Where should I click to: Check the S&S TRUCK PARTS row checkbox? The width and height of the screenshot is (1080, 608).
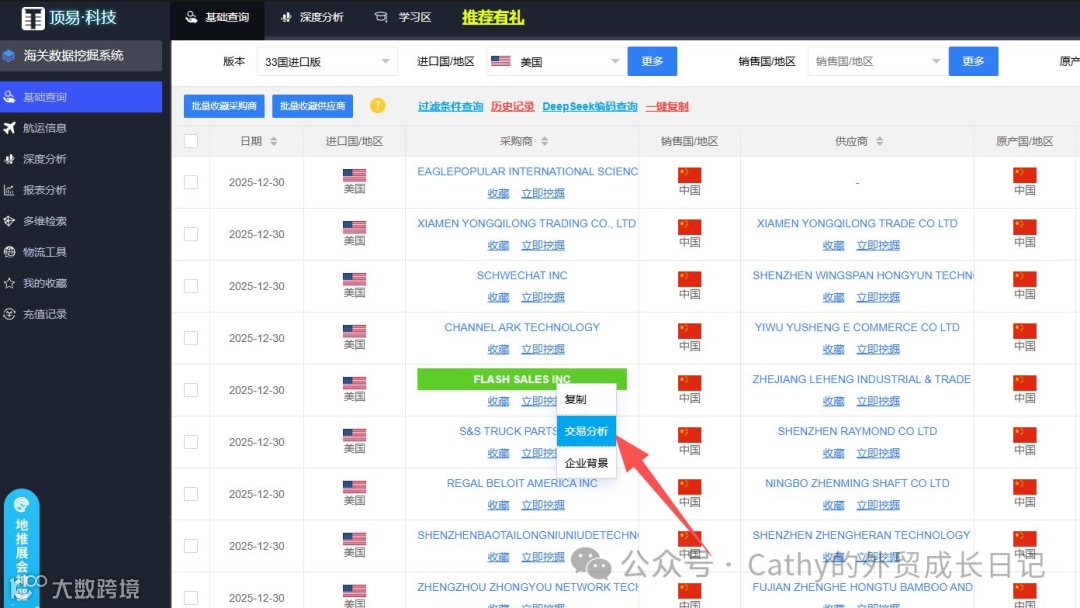tap(191, 442)
